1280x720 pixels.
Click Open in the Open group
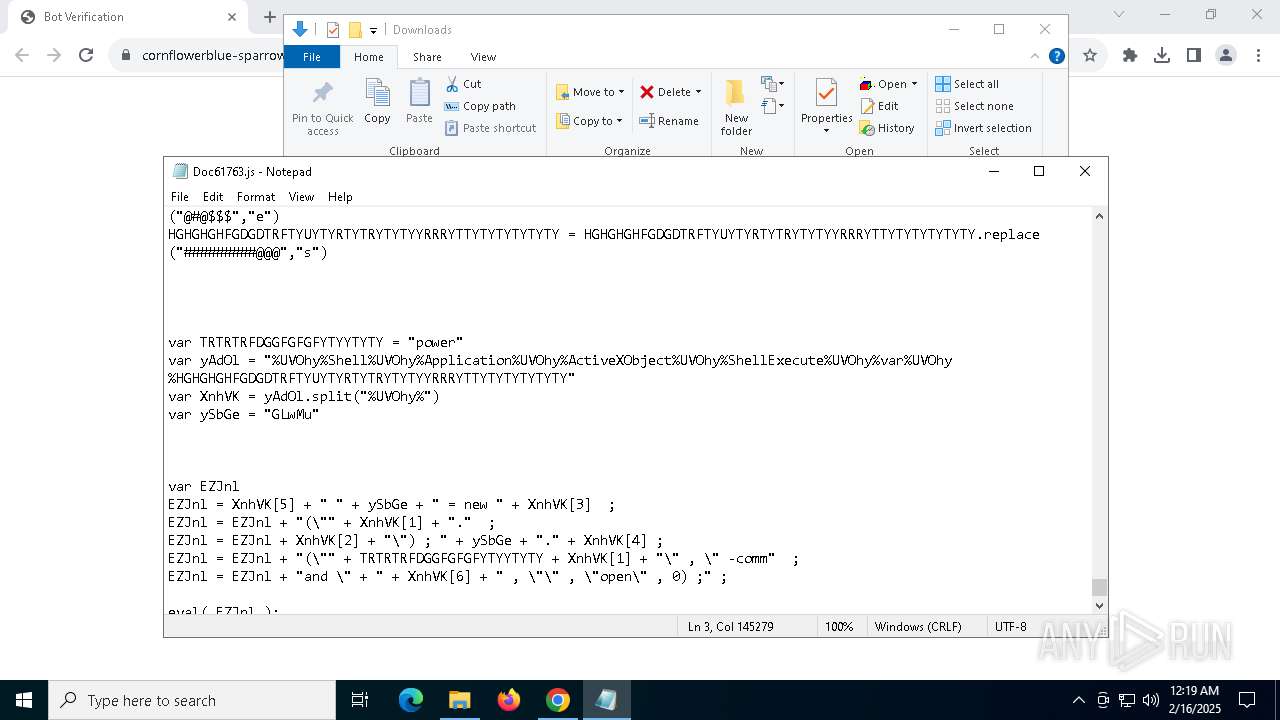[884, 84]
